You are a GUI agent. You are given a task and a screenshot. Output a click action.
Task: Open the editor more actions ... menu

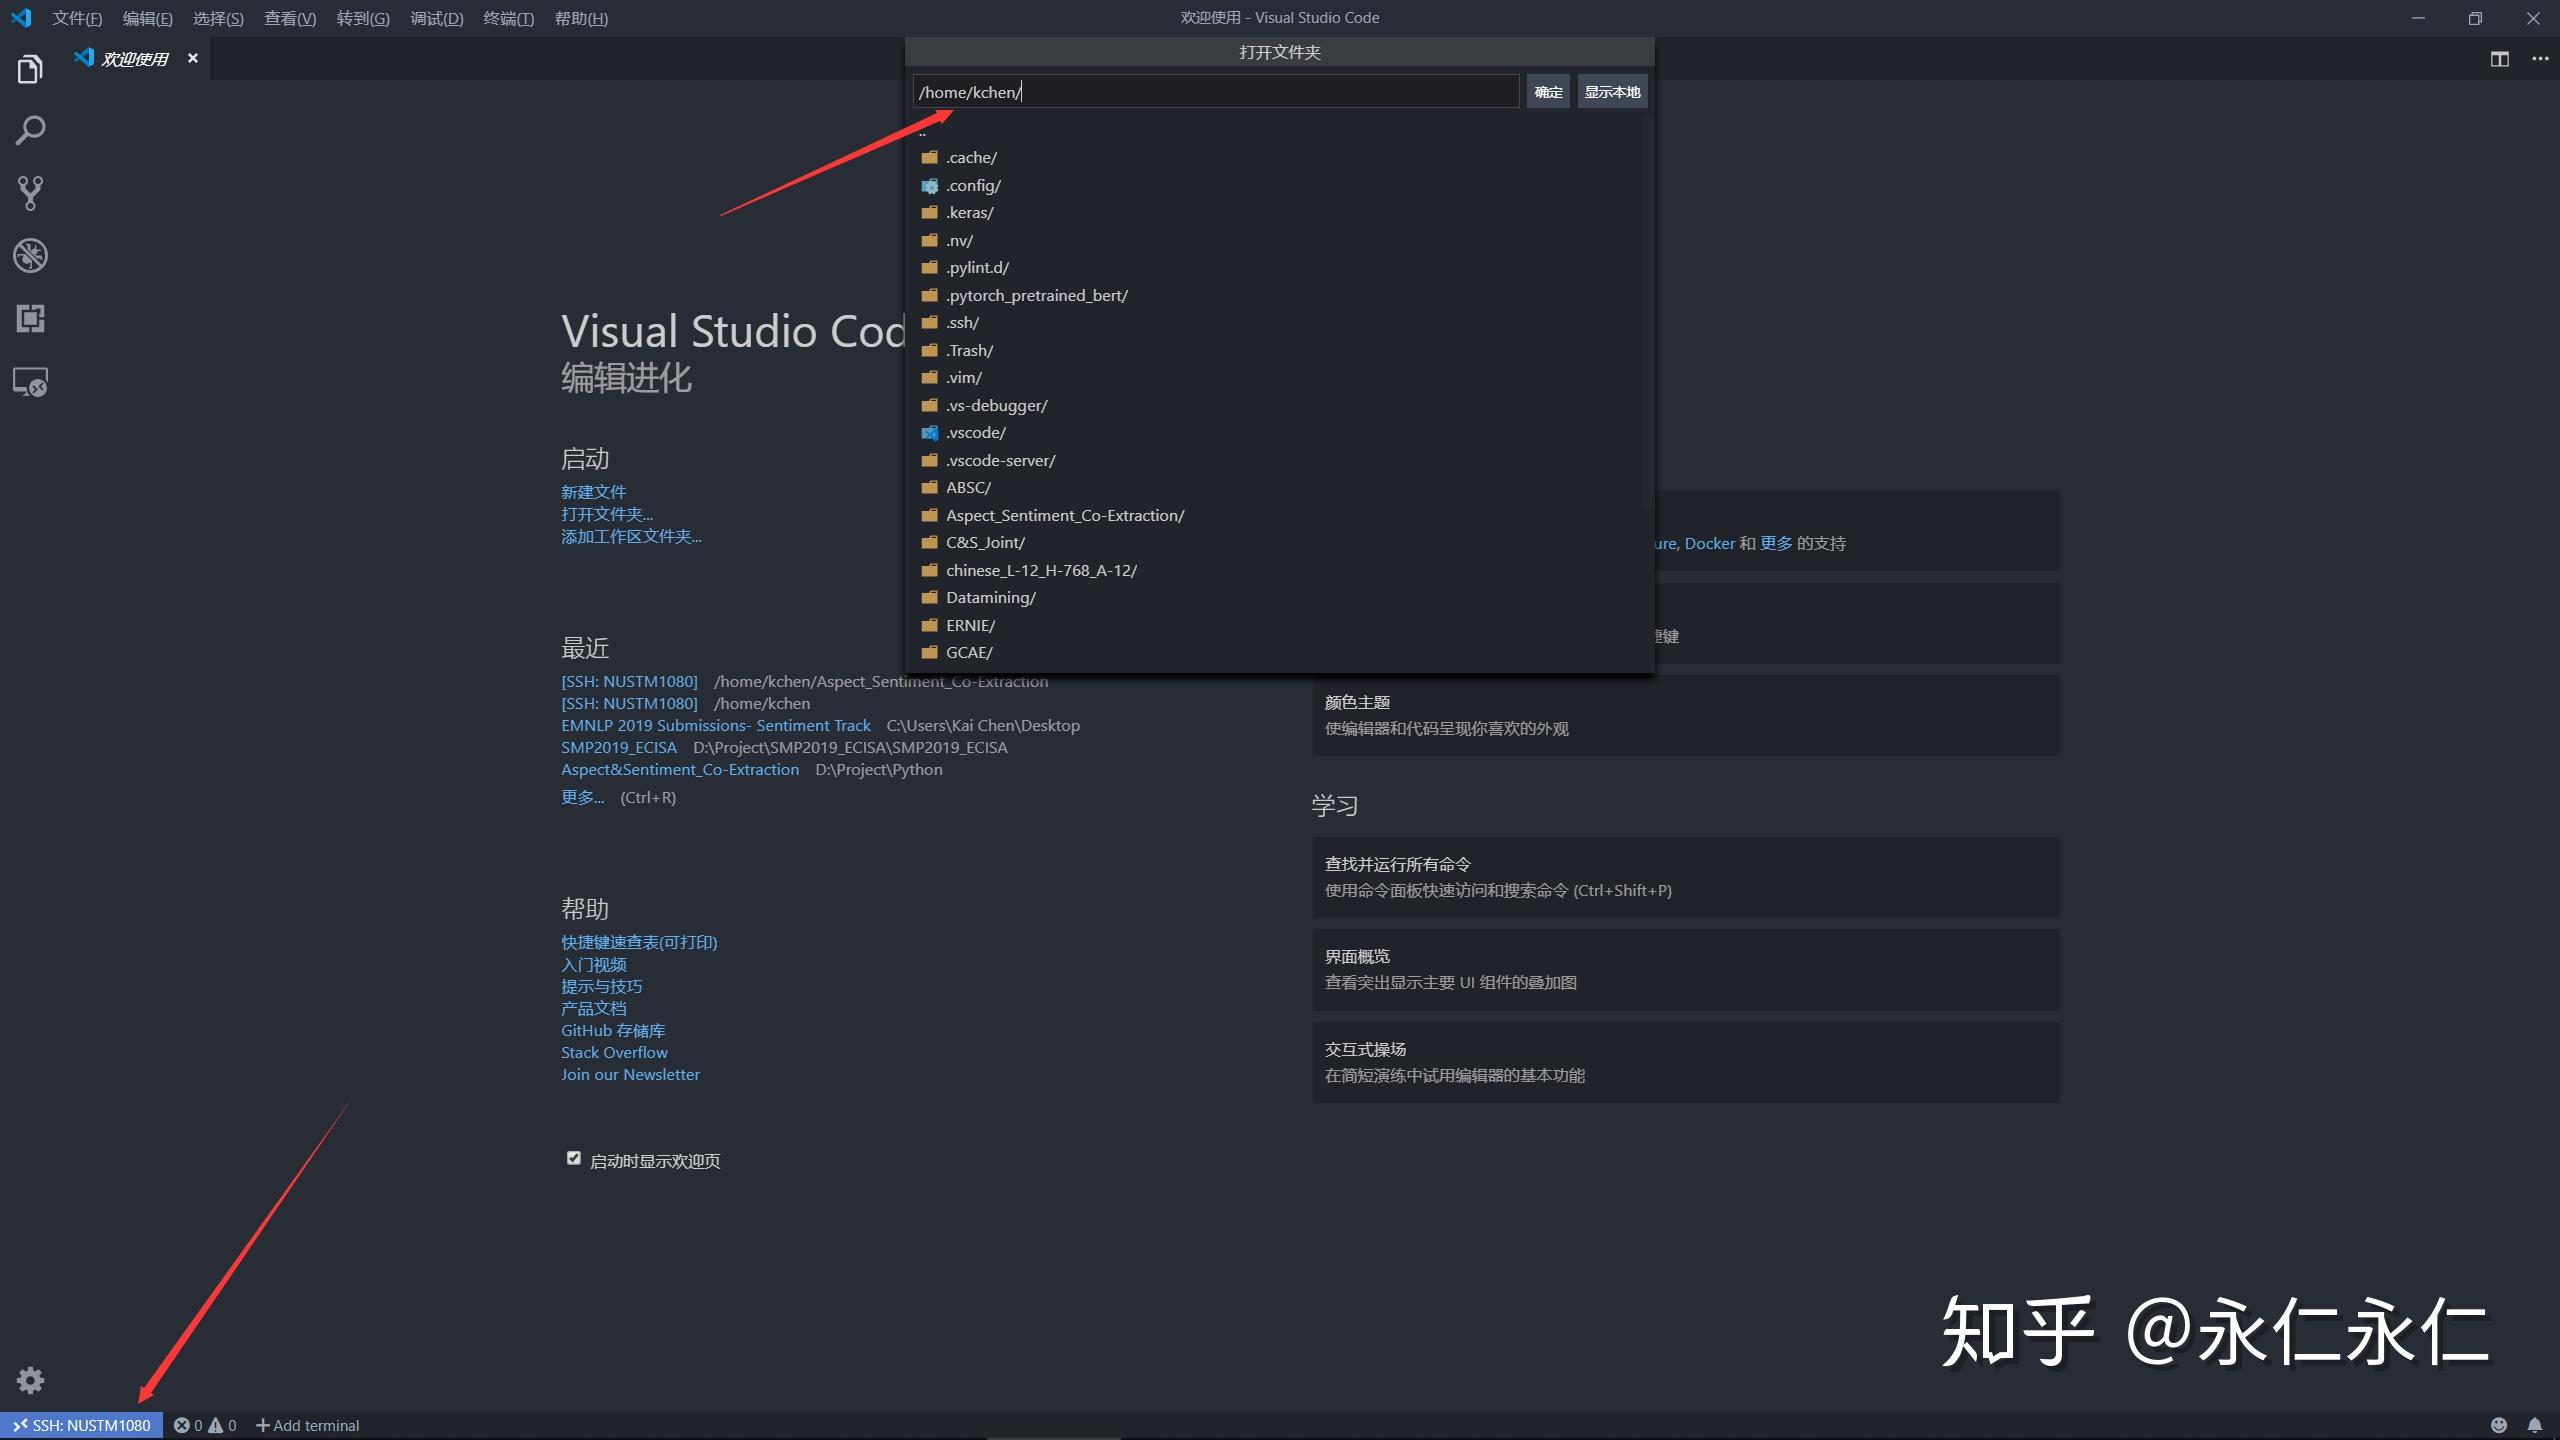[x=2541, y=59]
